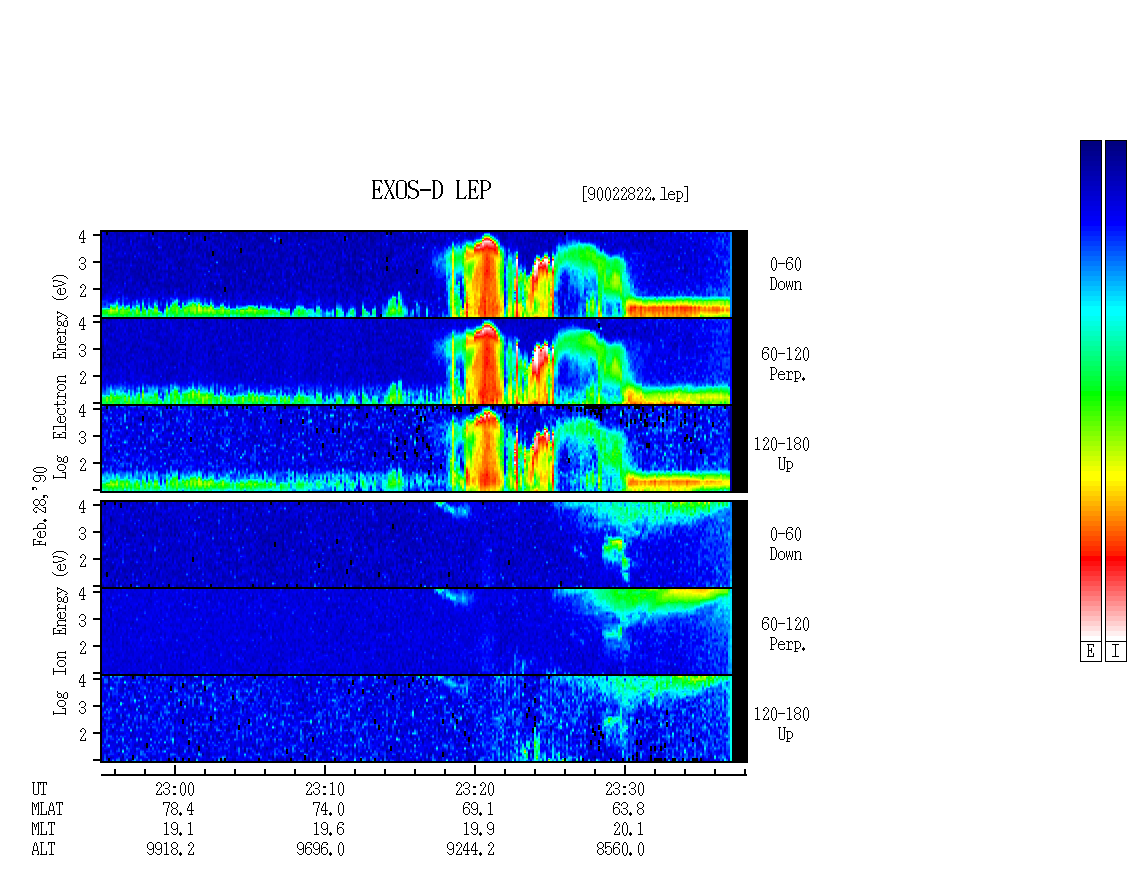Click the MLAT value 78.4
1130x875 pixels.
click(x=178, y=809)
